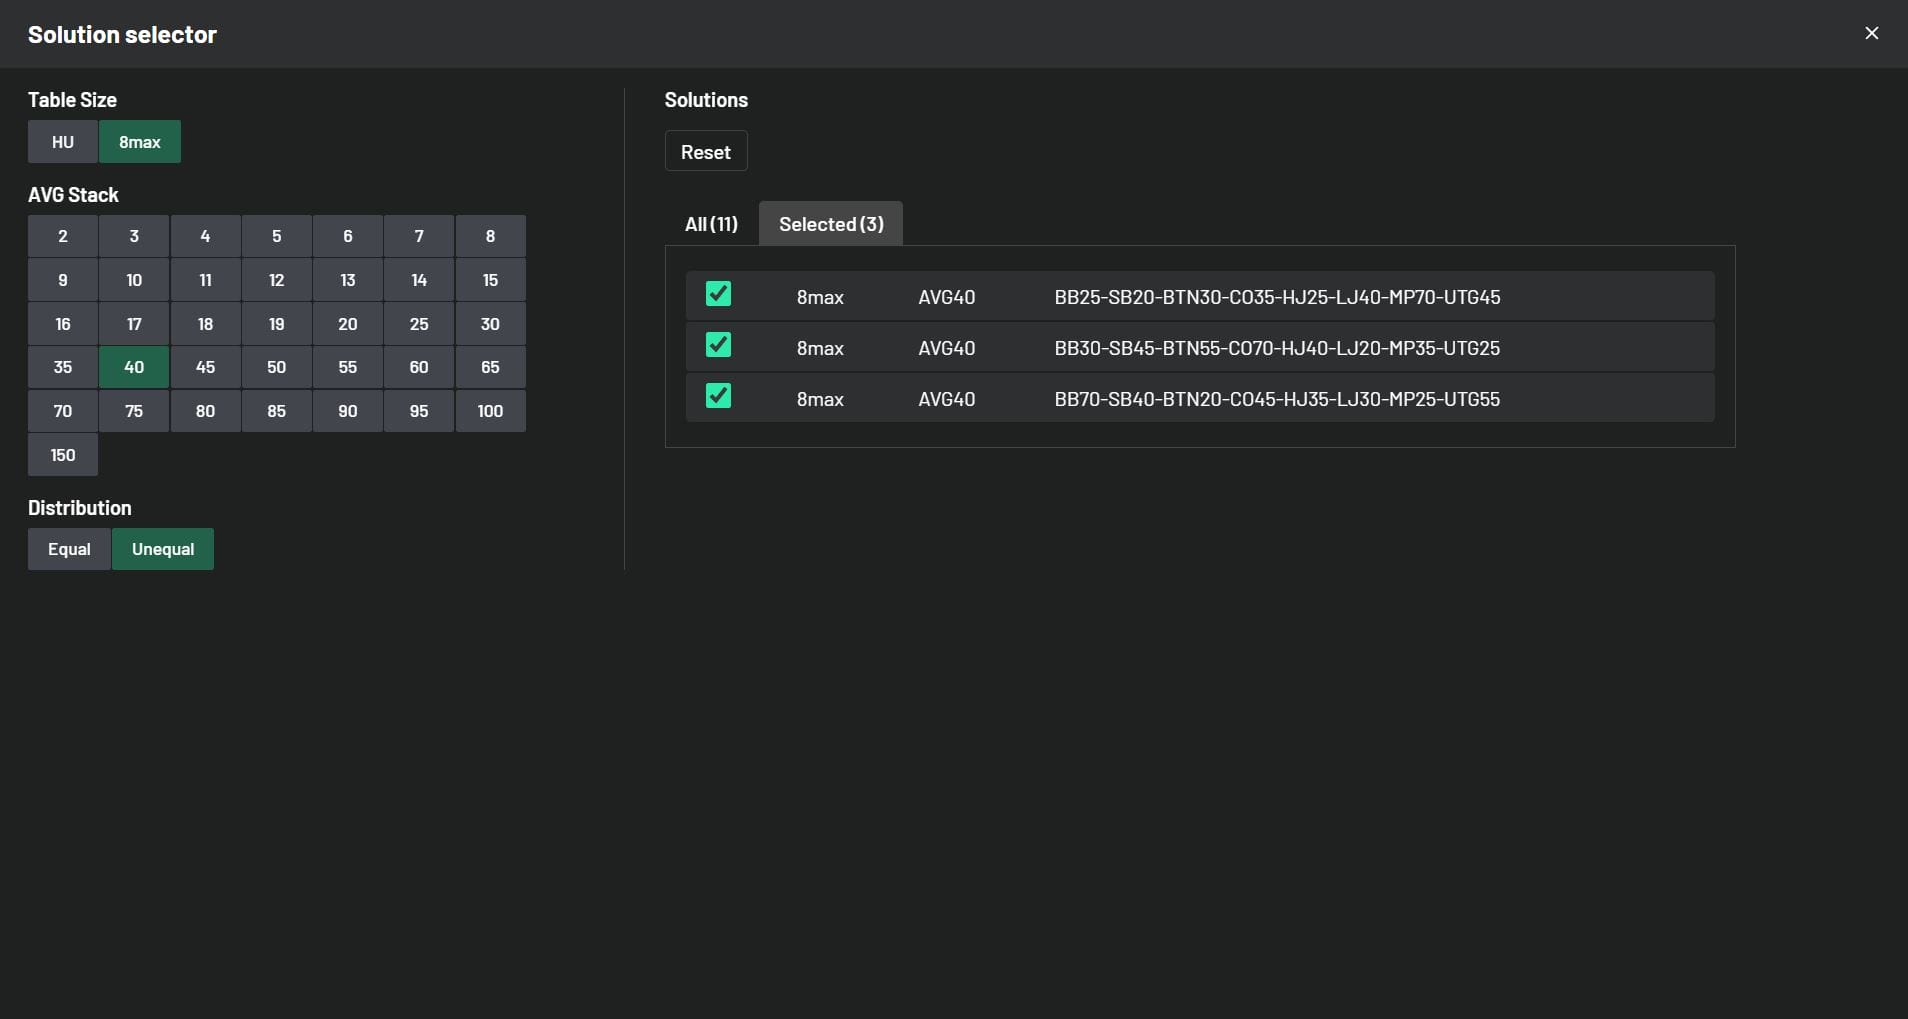Pick average stack 55
Image resolution: width=1908 pixels, height=1019 pixels.
[x=348, y=367]
